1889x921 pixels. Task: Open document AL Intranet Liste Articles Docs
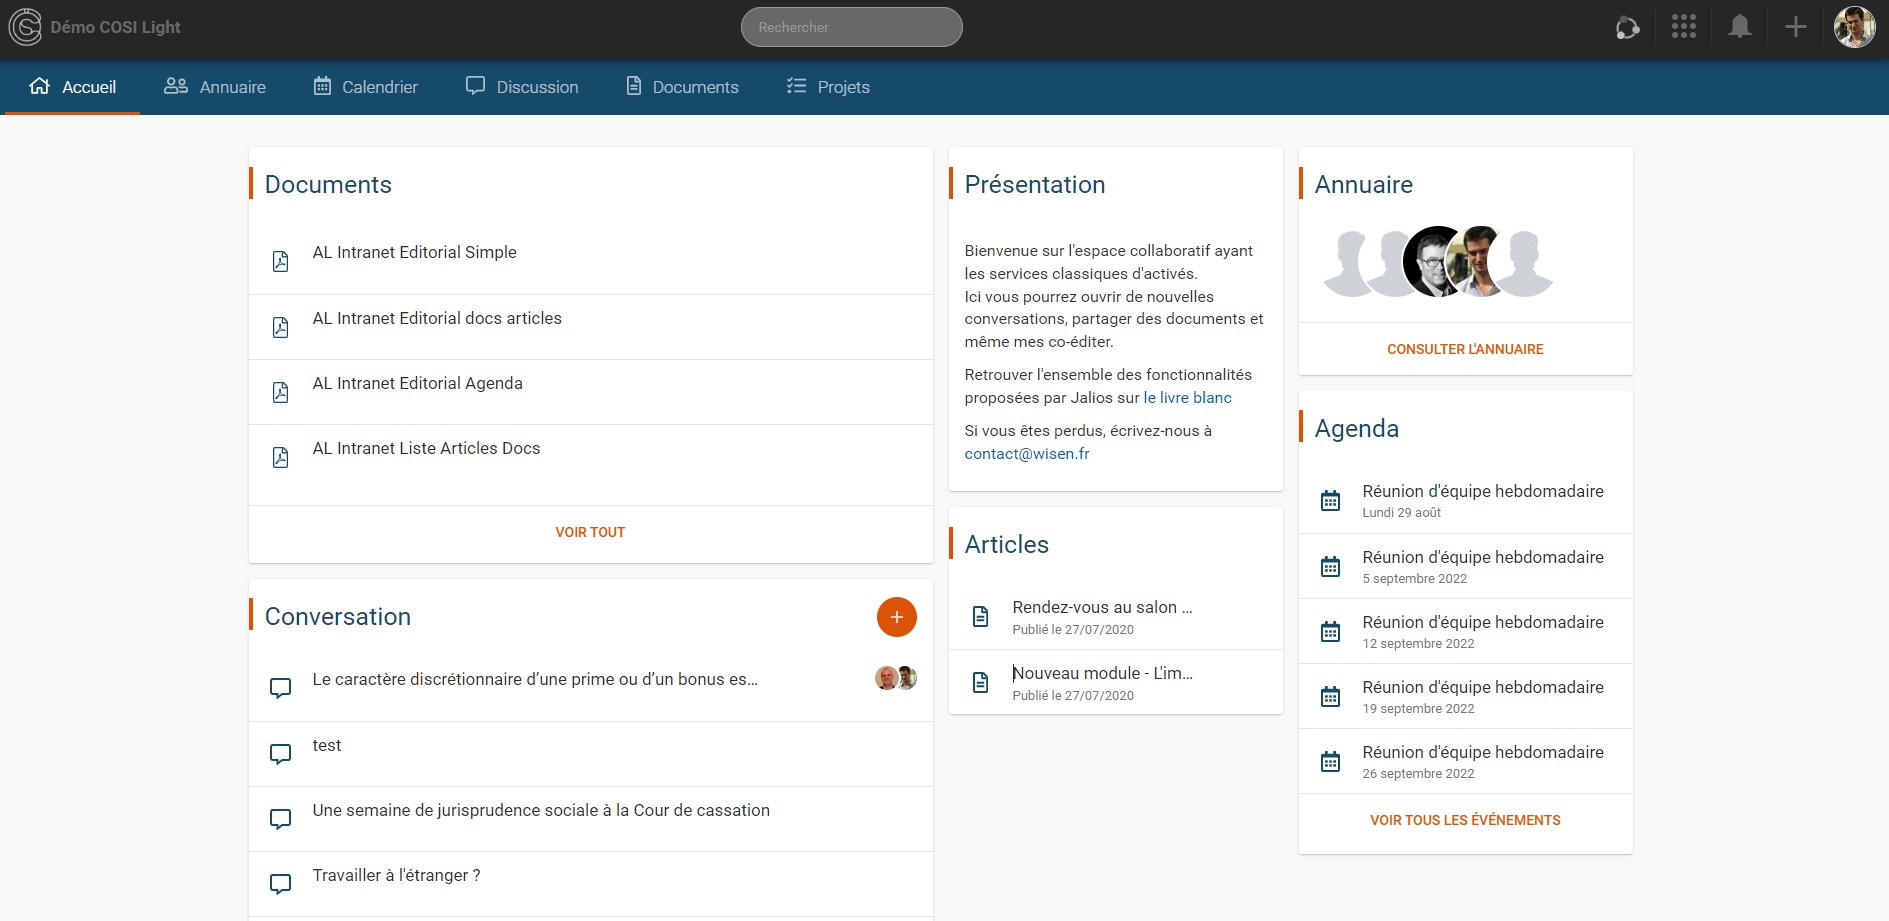point(426,448)
